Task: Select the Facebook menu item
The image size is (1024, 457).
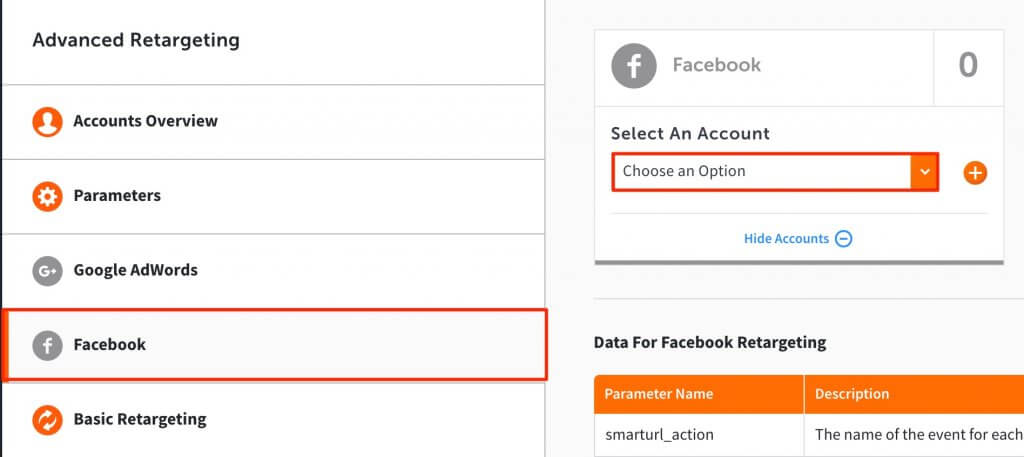Action: (x=274, y=345)
